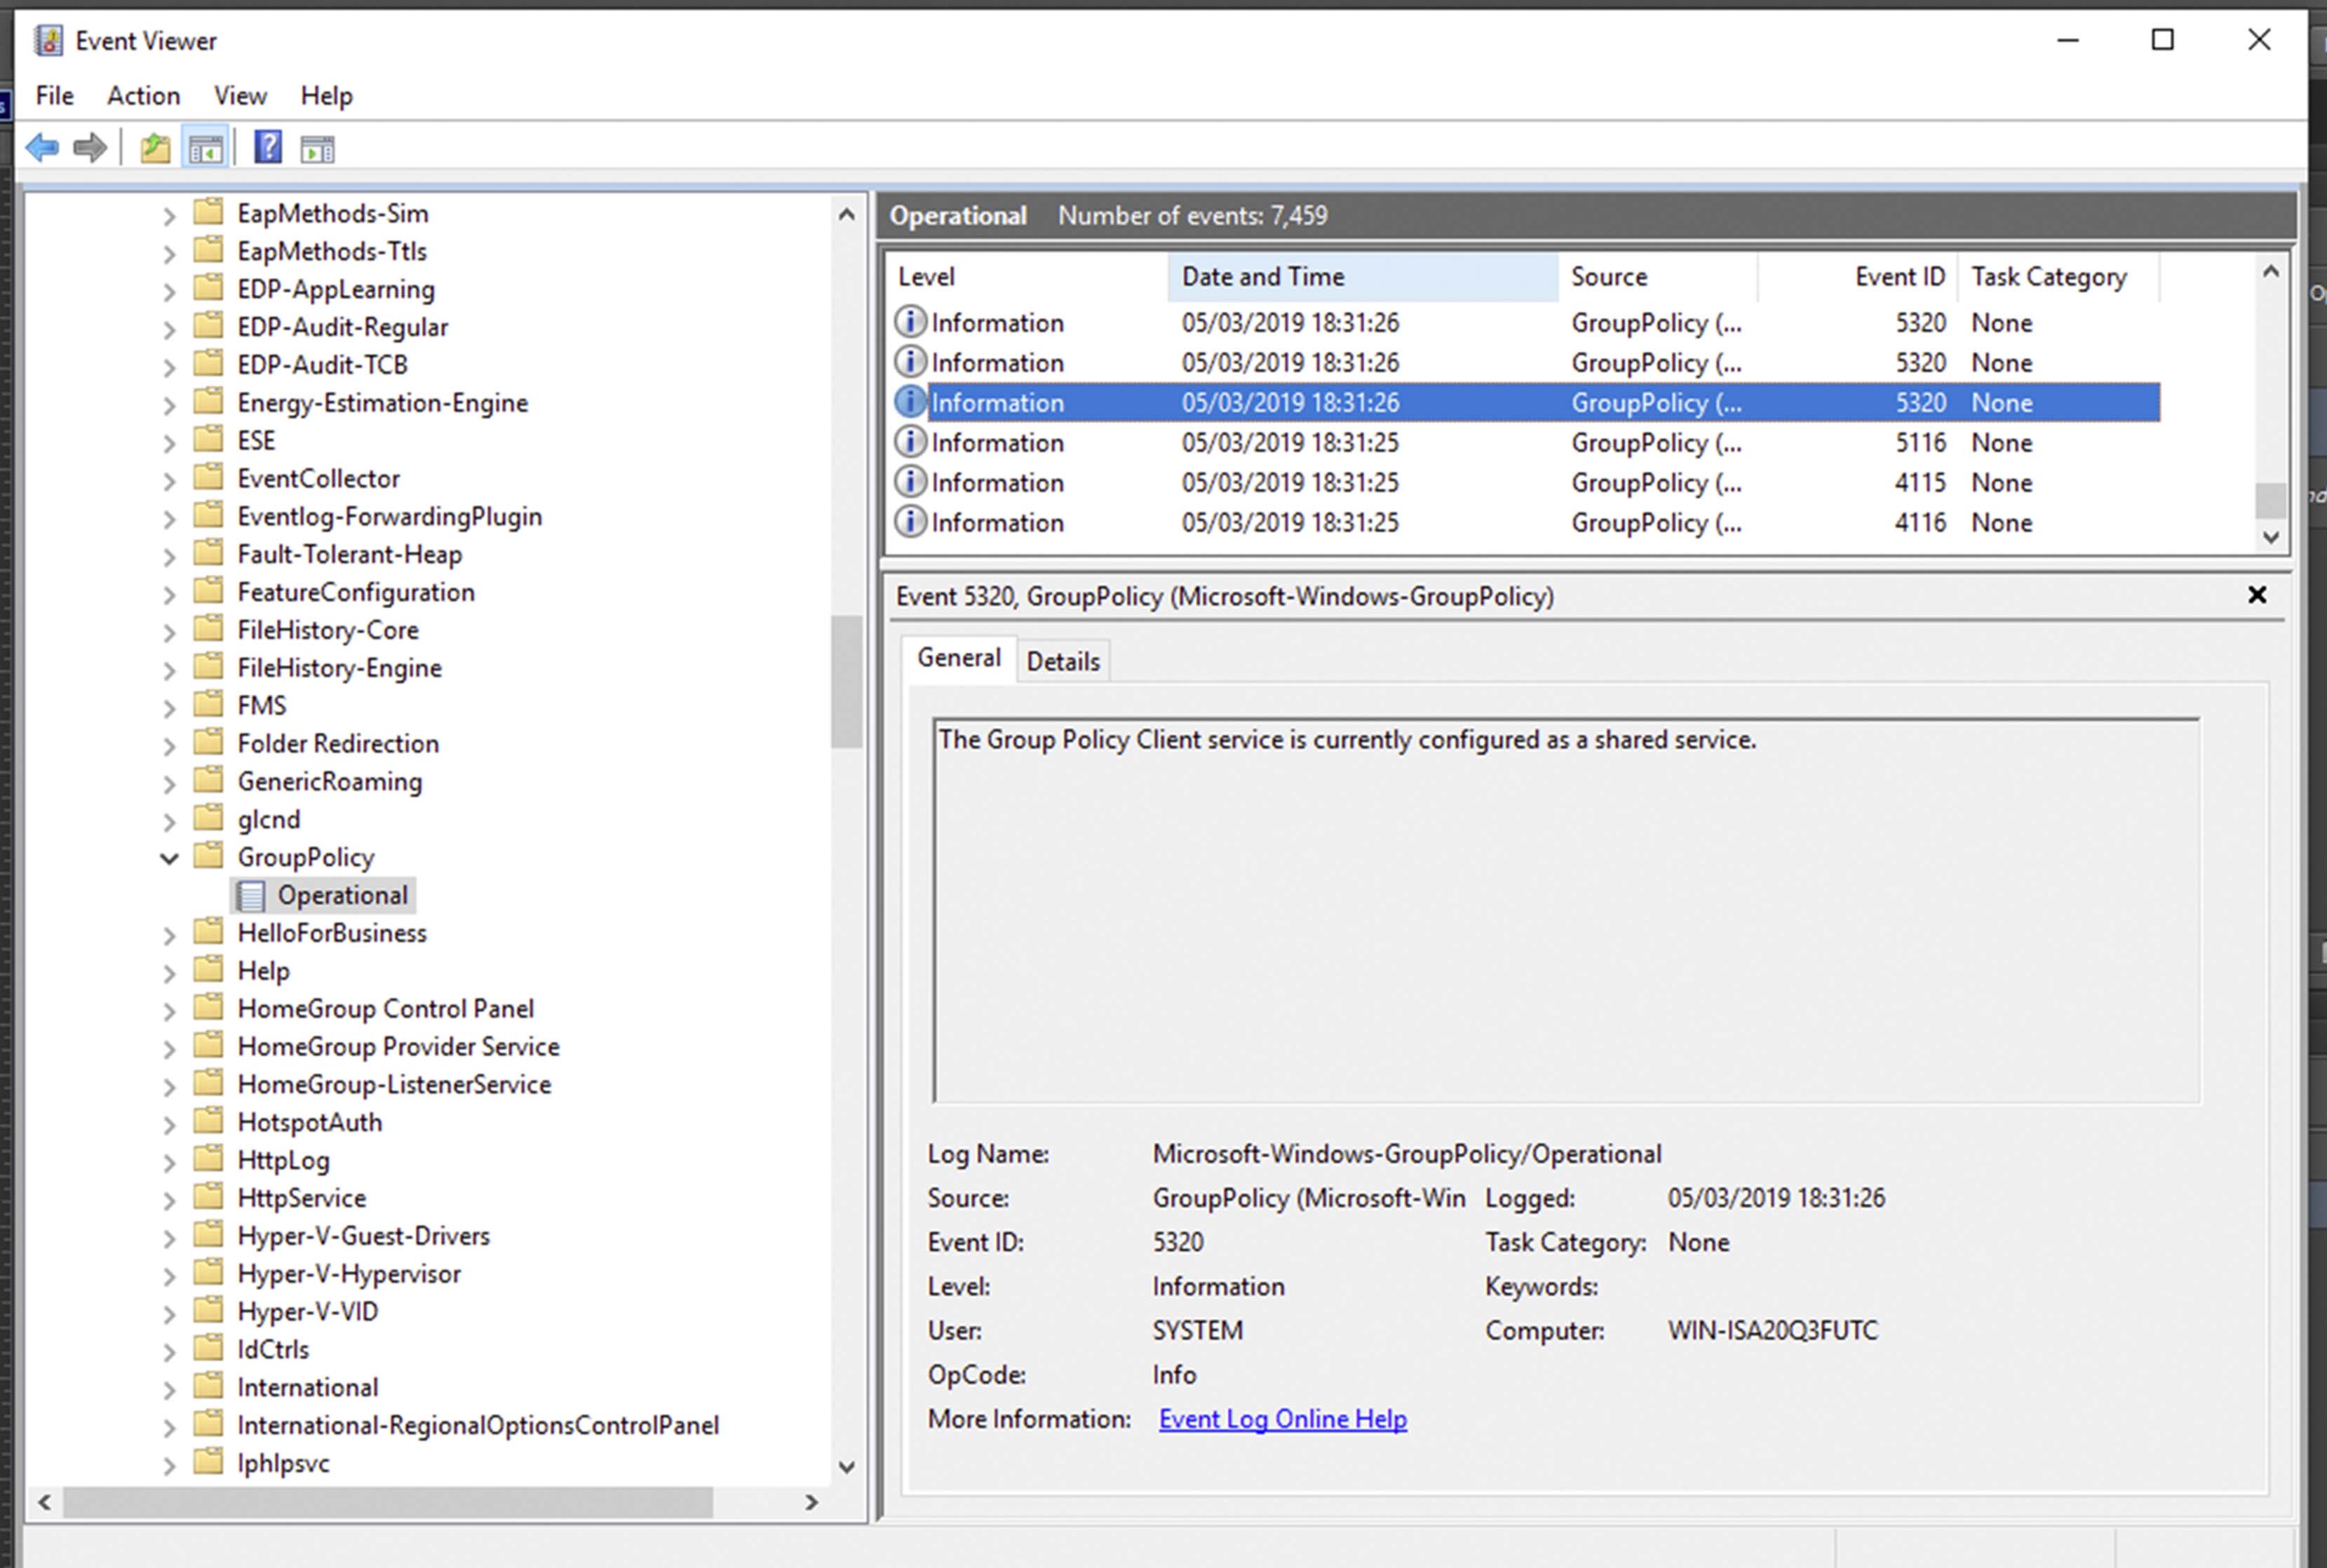The width and height of the screenshot is (2327, 1568).
Task: Close the event preview pane with X
Action: tap(2256, 595)
